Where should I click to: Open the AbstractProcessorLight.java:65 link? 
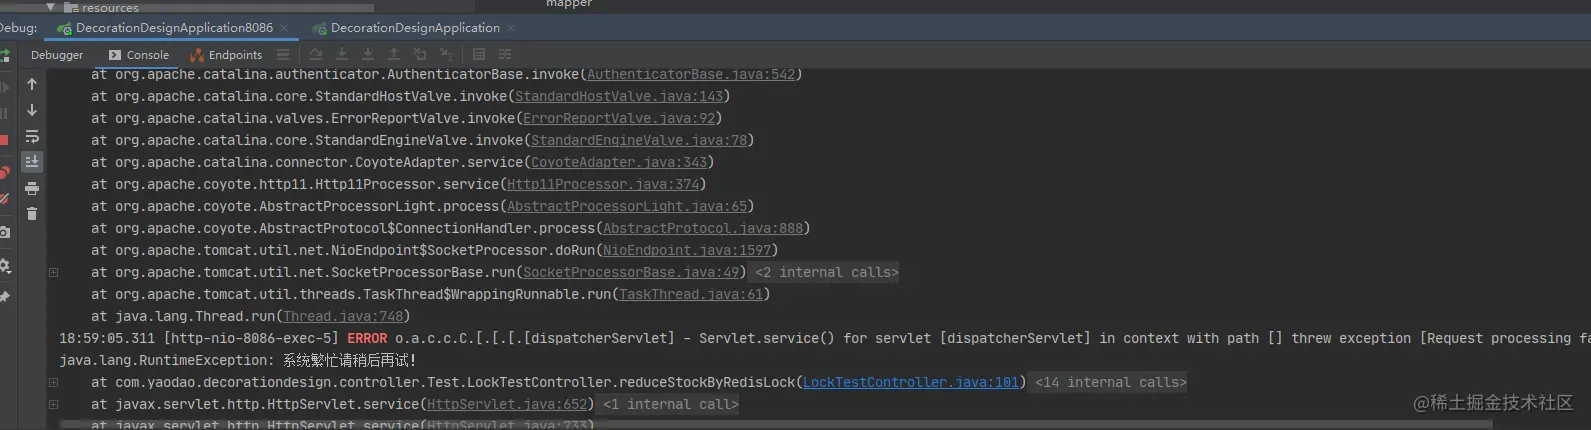tap(627, 206)
